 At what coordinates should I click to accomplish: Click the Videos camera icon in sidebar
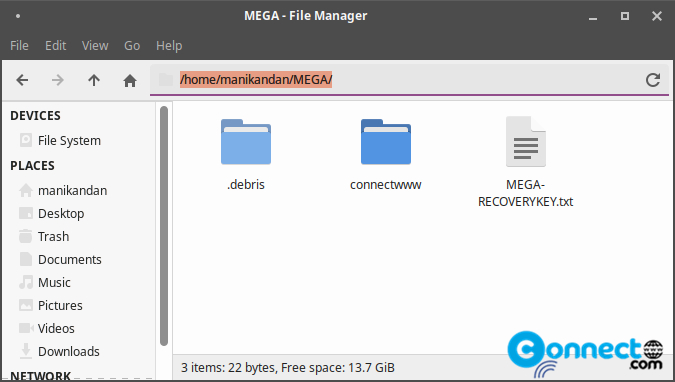pos(26,328)
